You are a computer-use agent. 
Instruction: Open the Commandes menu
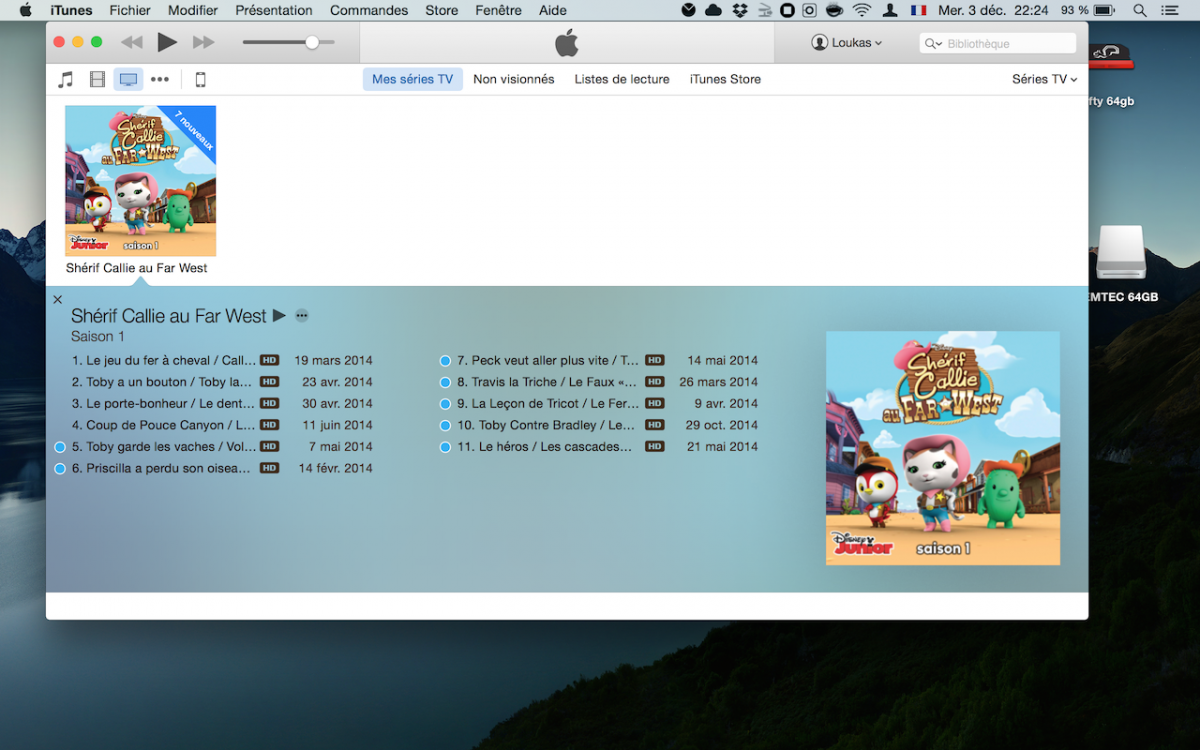369,10
